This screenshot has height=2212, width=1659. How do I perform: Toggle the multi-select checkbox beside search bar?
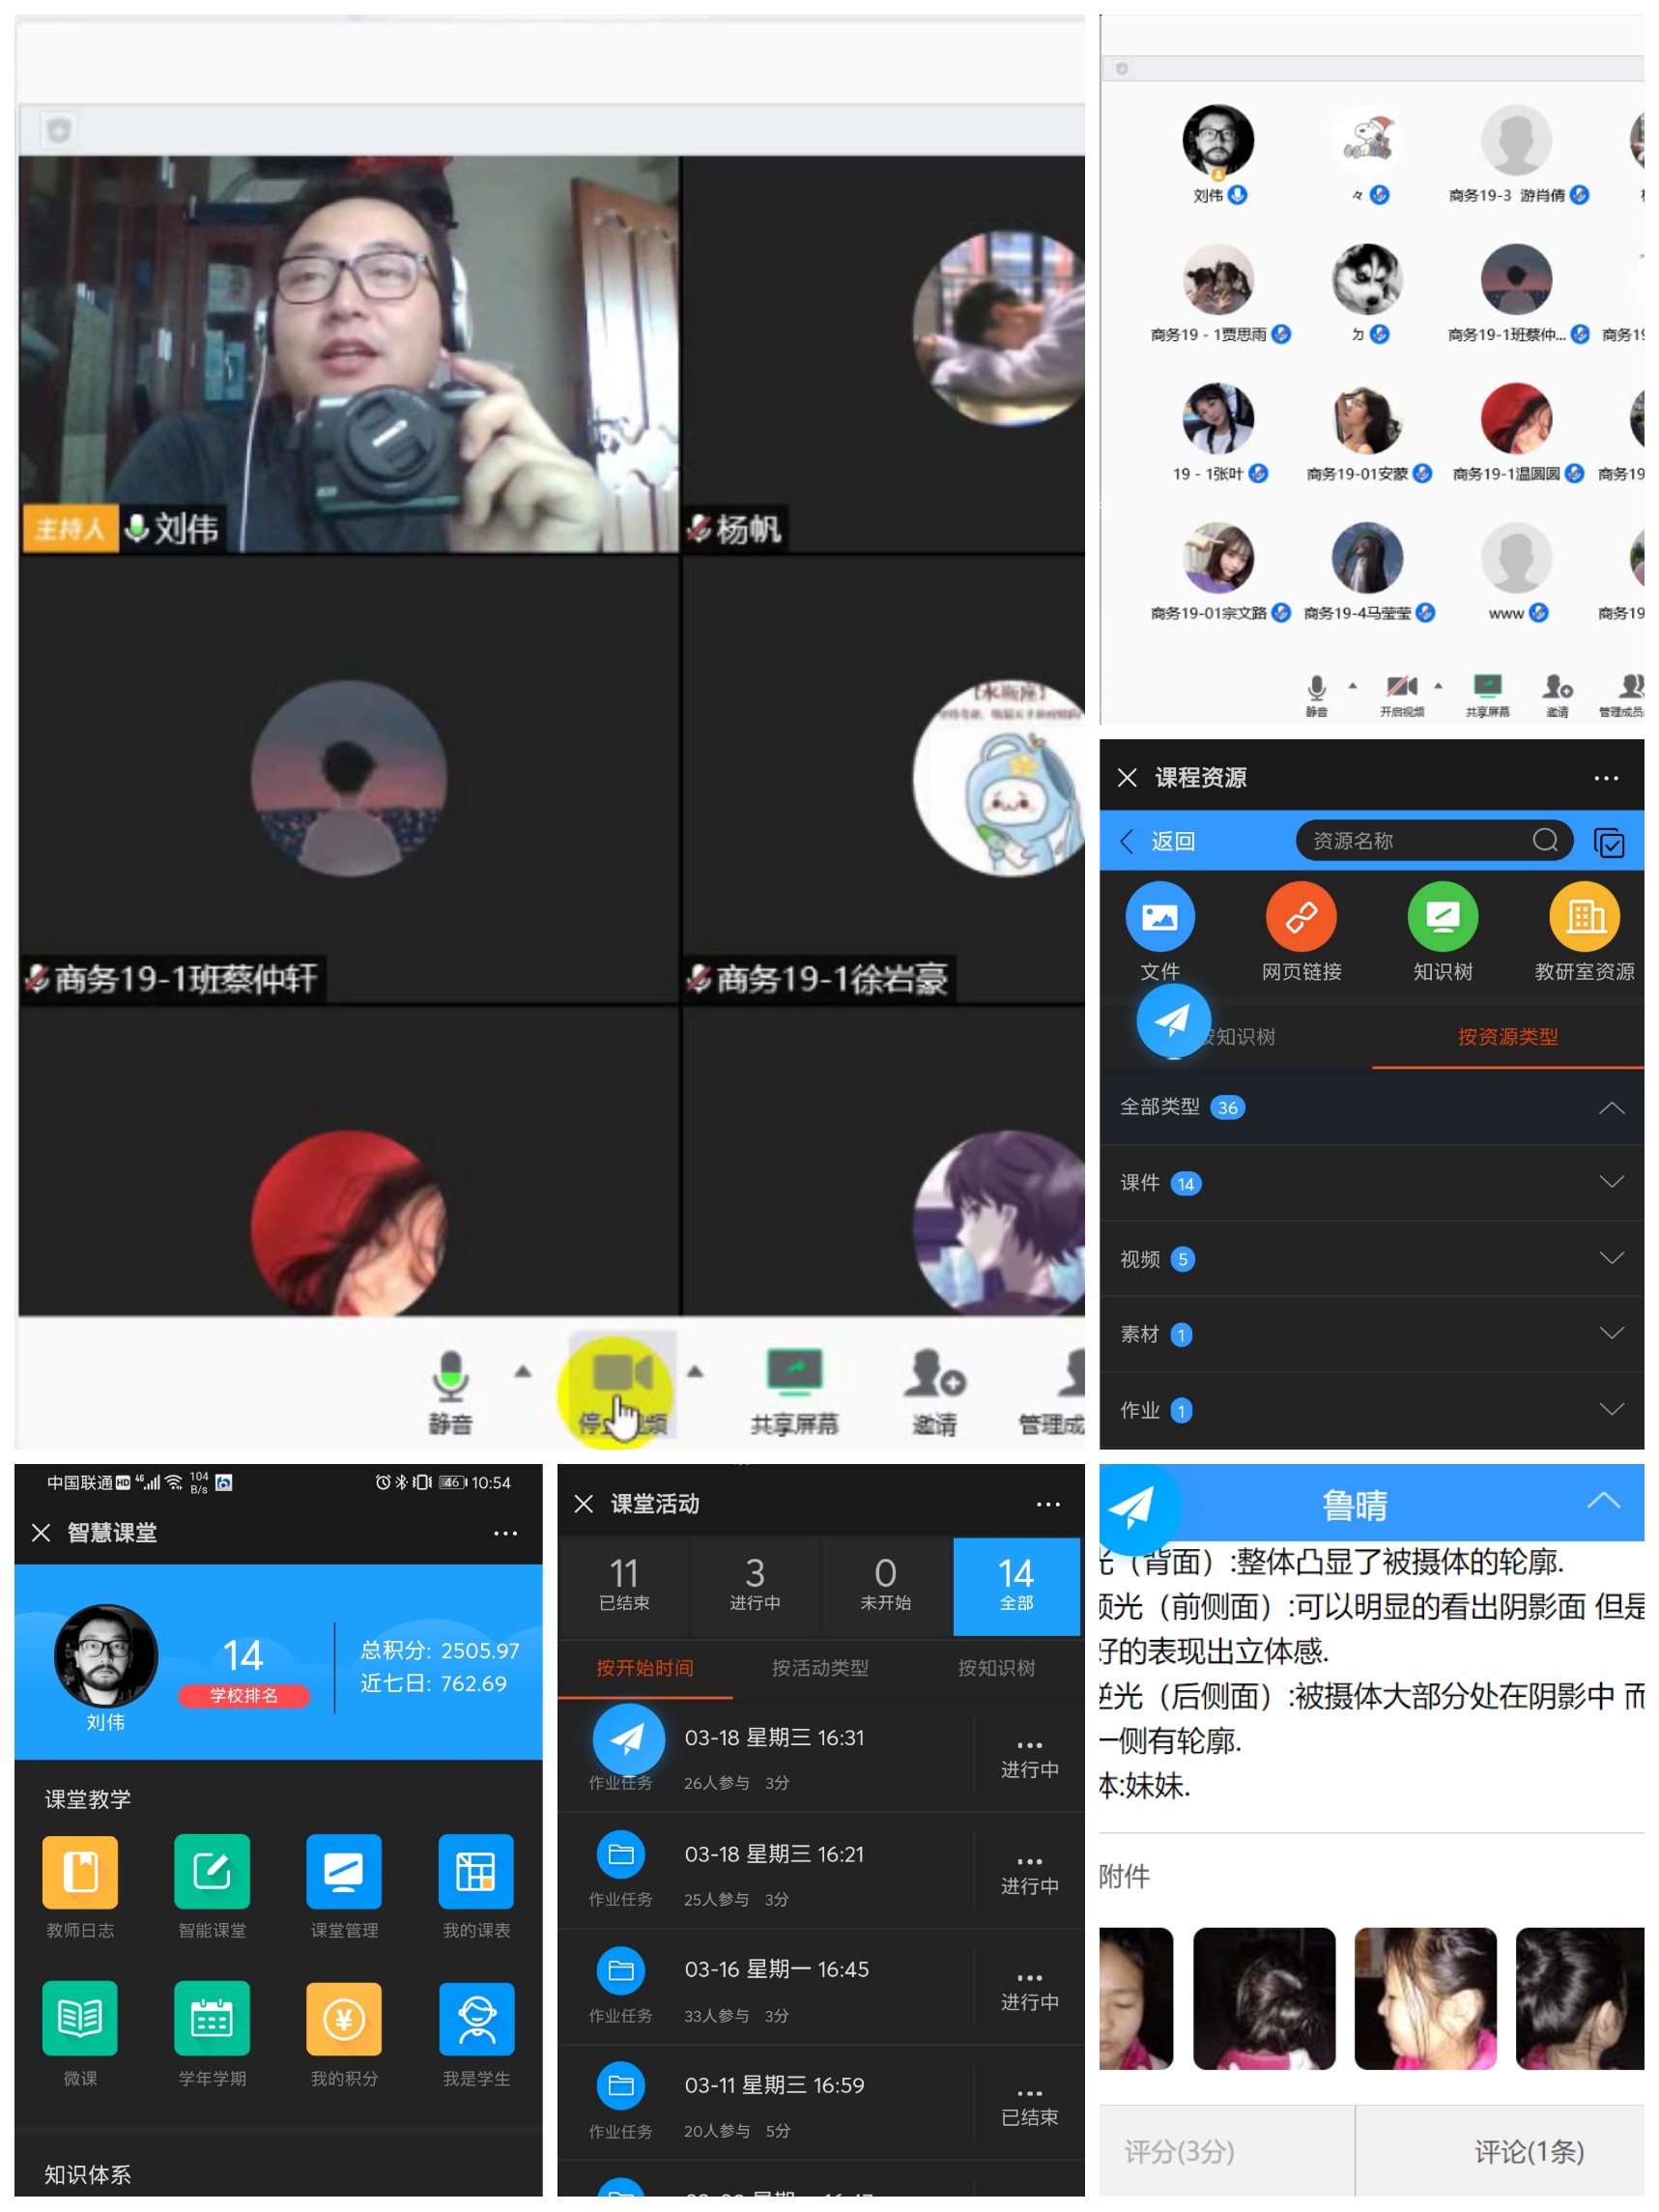1608,842
